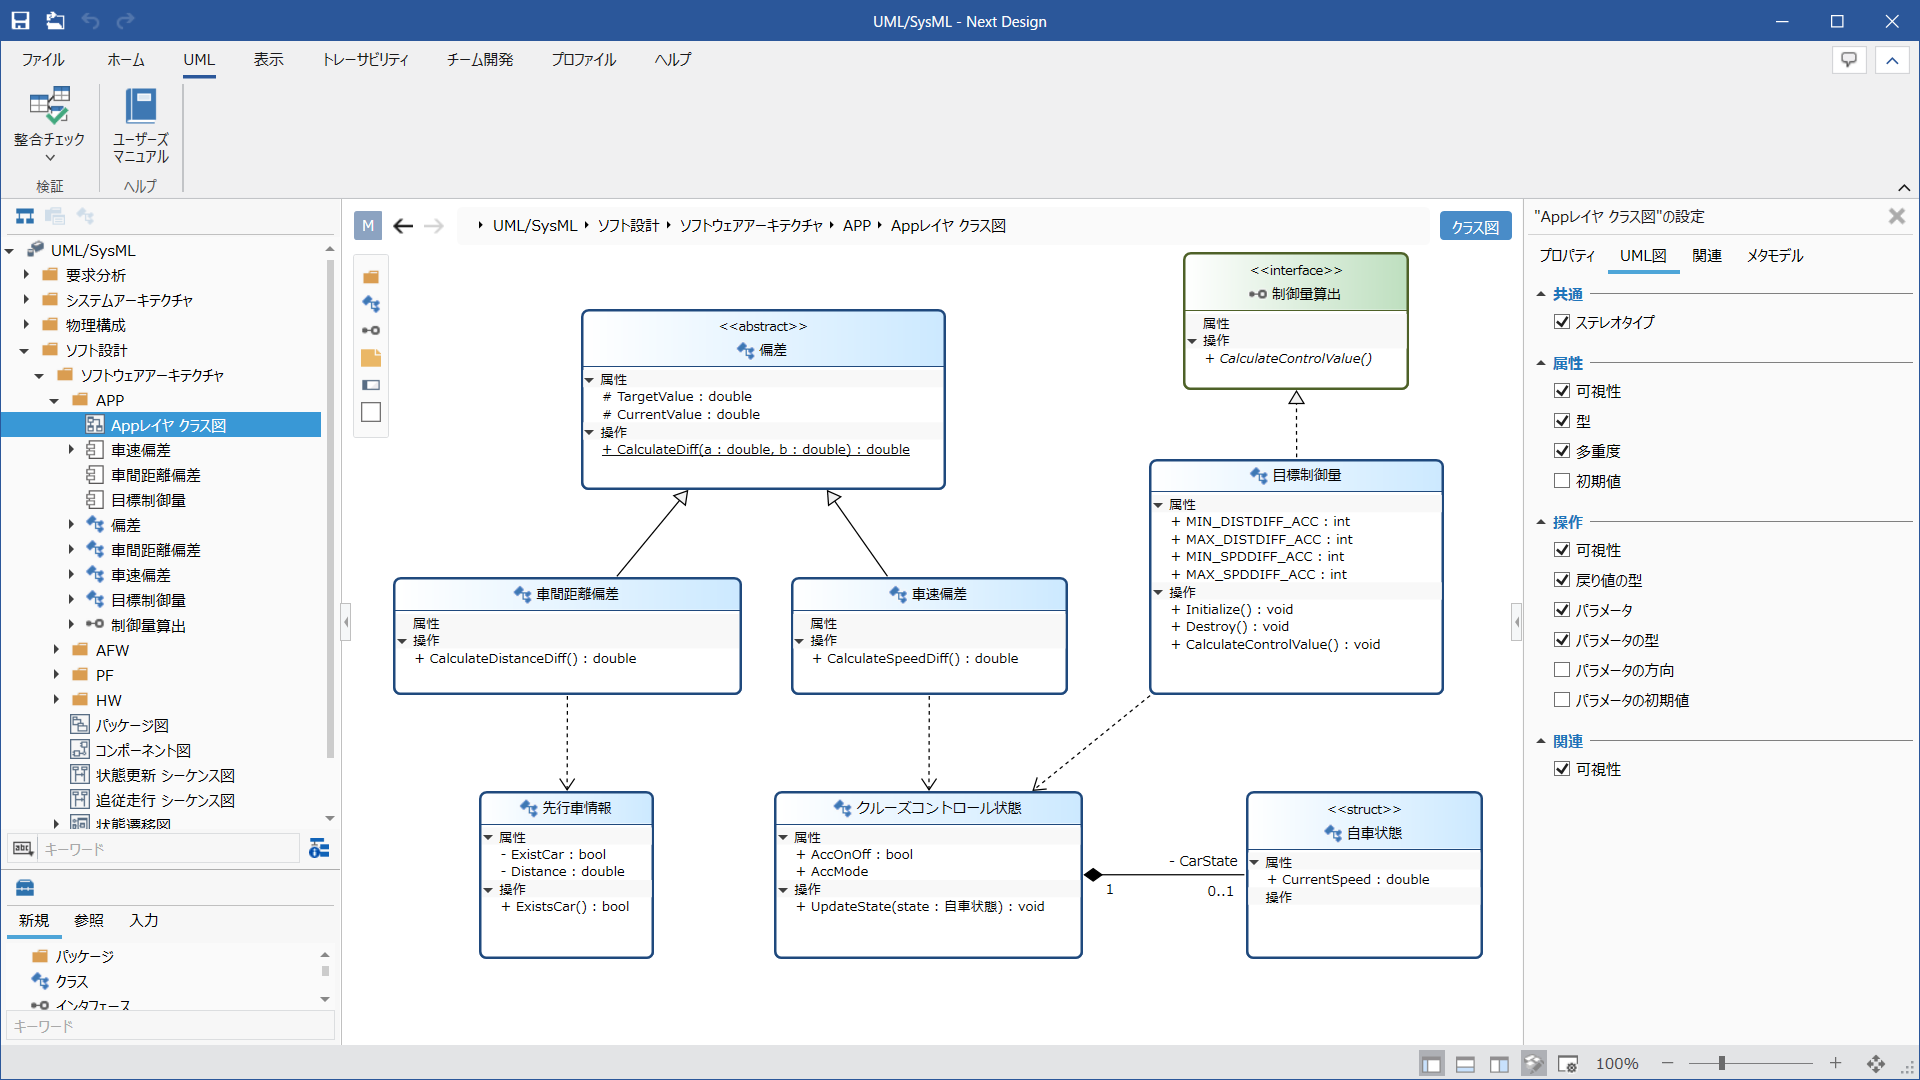Click the toolbox icon above 新規 tab
The width and height of the screenshot is (1920, 1080).
25,888
